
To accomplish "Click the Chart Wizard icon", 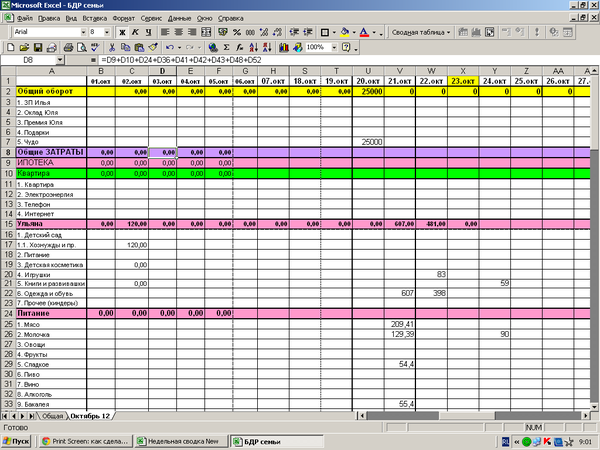I will point(283,47).
